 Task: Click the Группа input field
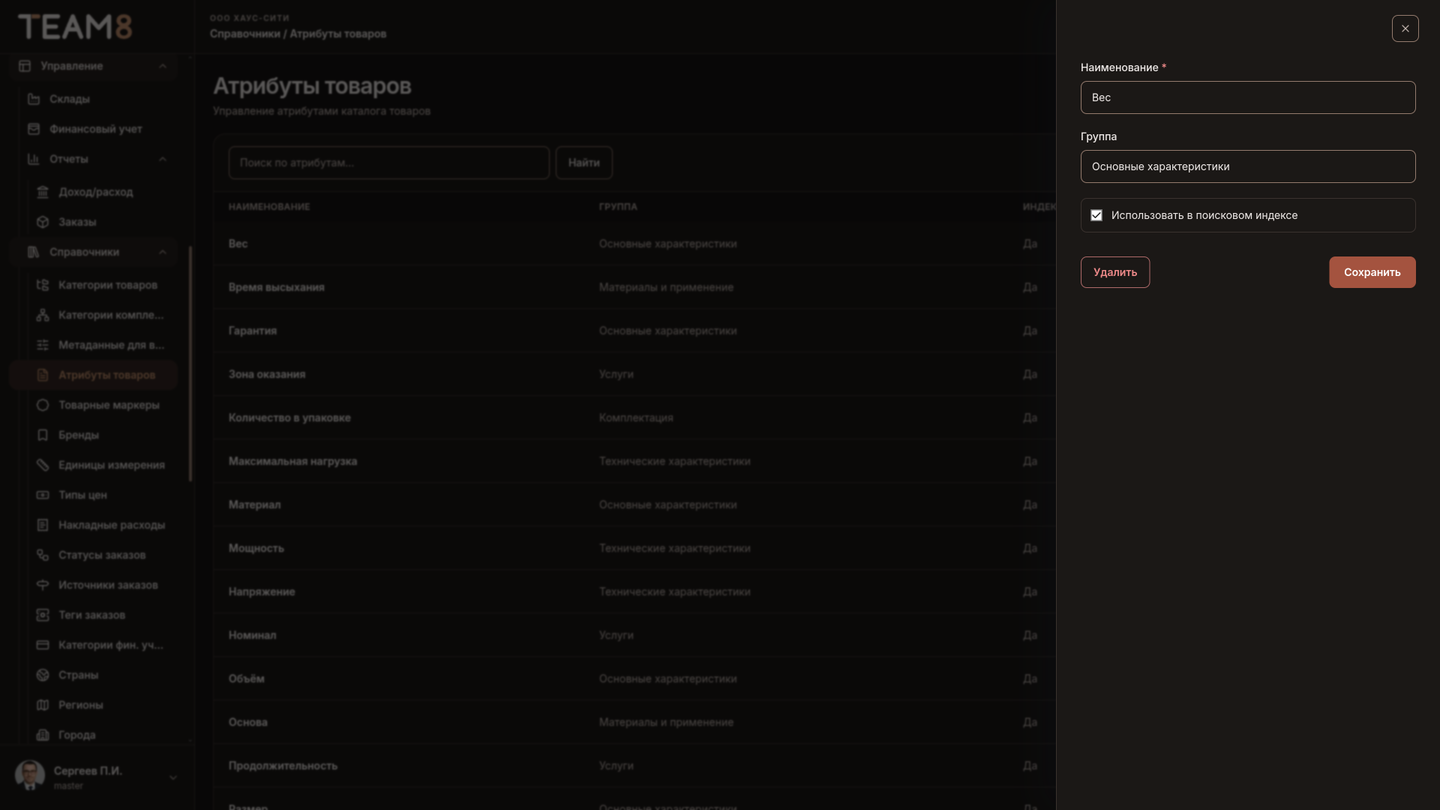point(1248,166)
